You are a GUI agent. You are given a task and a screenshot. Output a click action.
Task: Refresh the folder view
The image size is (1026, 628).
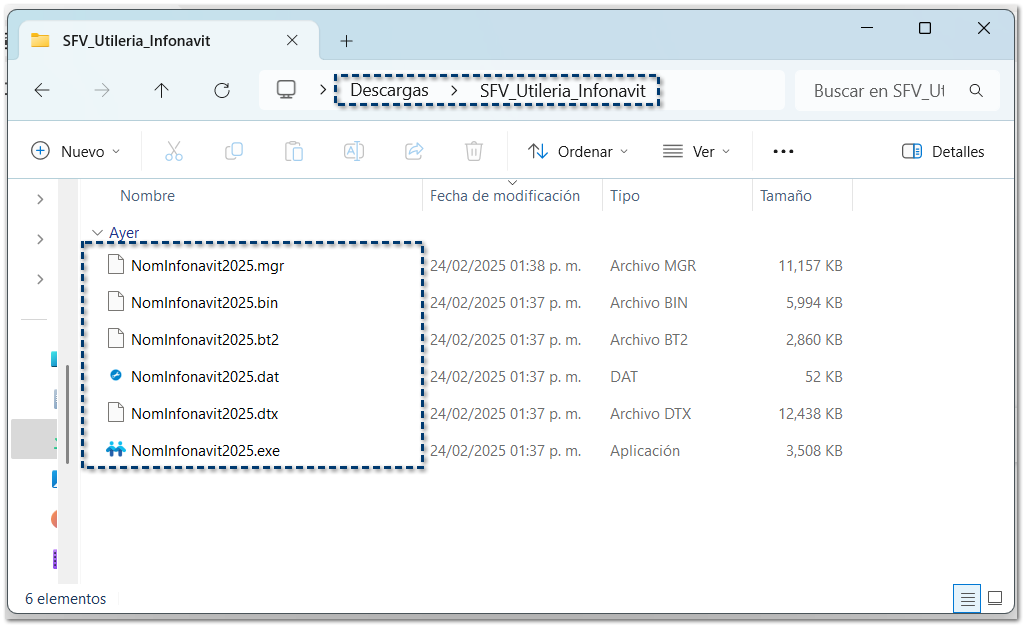(x=222, y=90)
